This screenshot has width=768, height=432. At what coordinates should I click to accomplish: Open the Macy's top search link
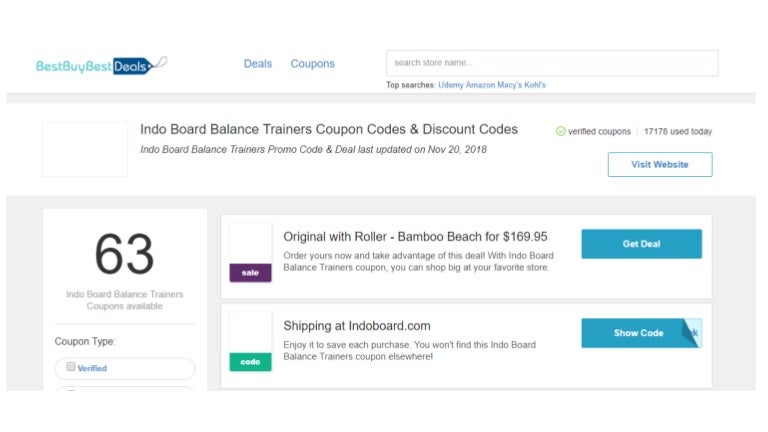[x=509, y=85]
